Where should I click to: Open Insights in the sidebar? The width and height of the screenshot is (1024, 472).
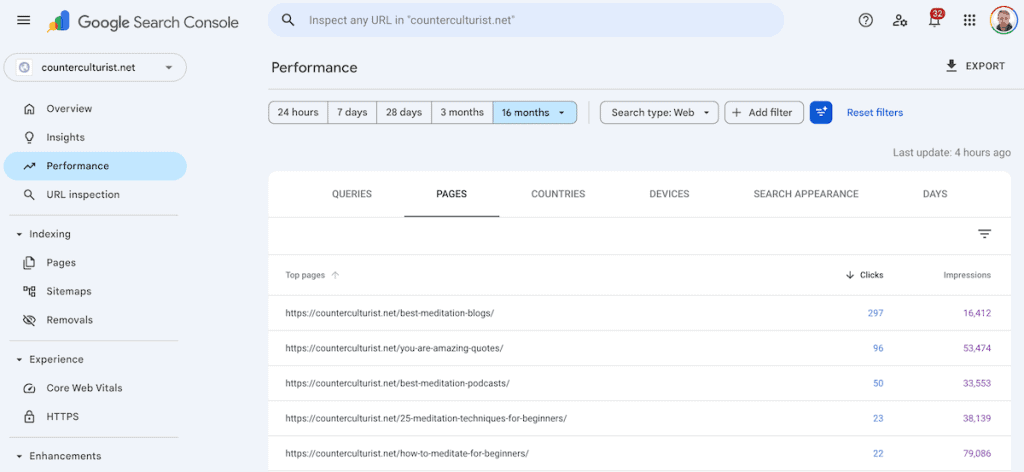(95, 137)
